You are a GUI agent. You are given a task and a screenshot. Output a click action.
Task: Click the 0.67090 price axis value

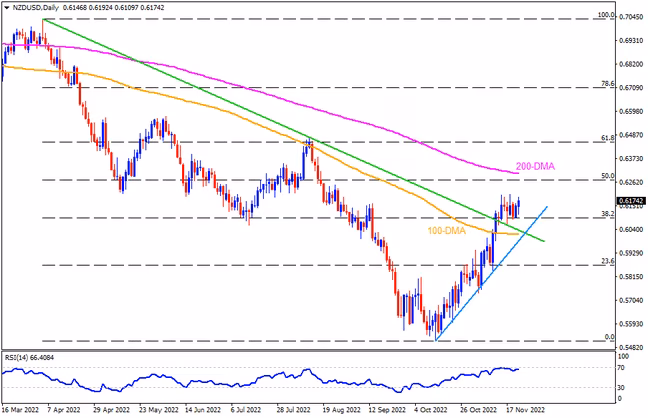[631, 88]
